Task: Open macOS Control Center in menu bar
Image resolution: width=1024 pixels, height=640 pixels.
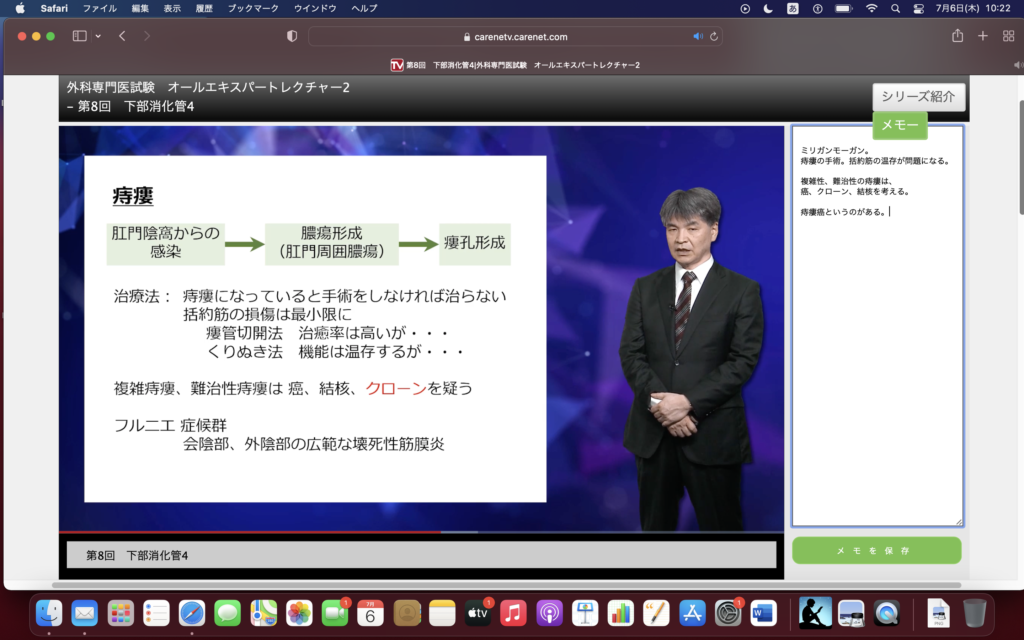Action: pyautogui.click(x=918, y=8)
